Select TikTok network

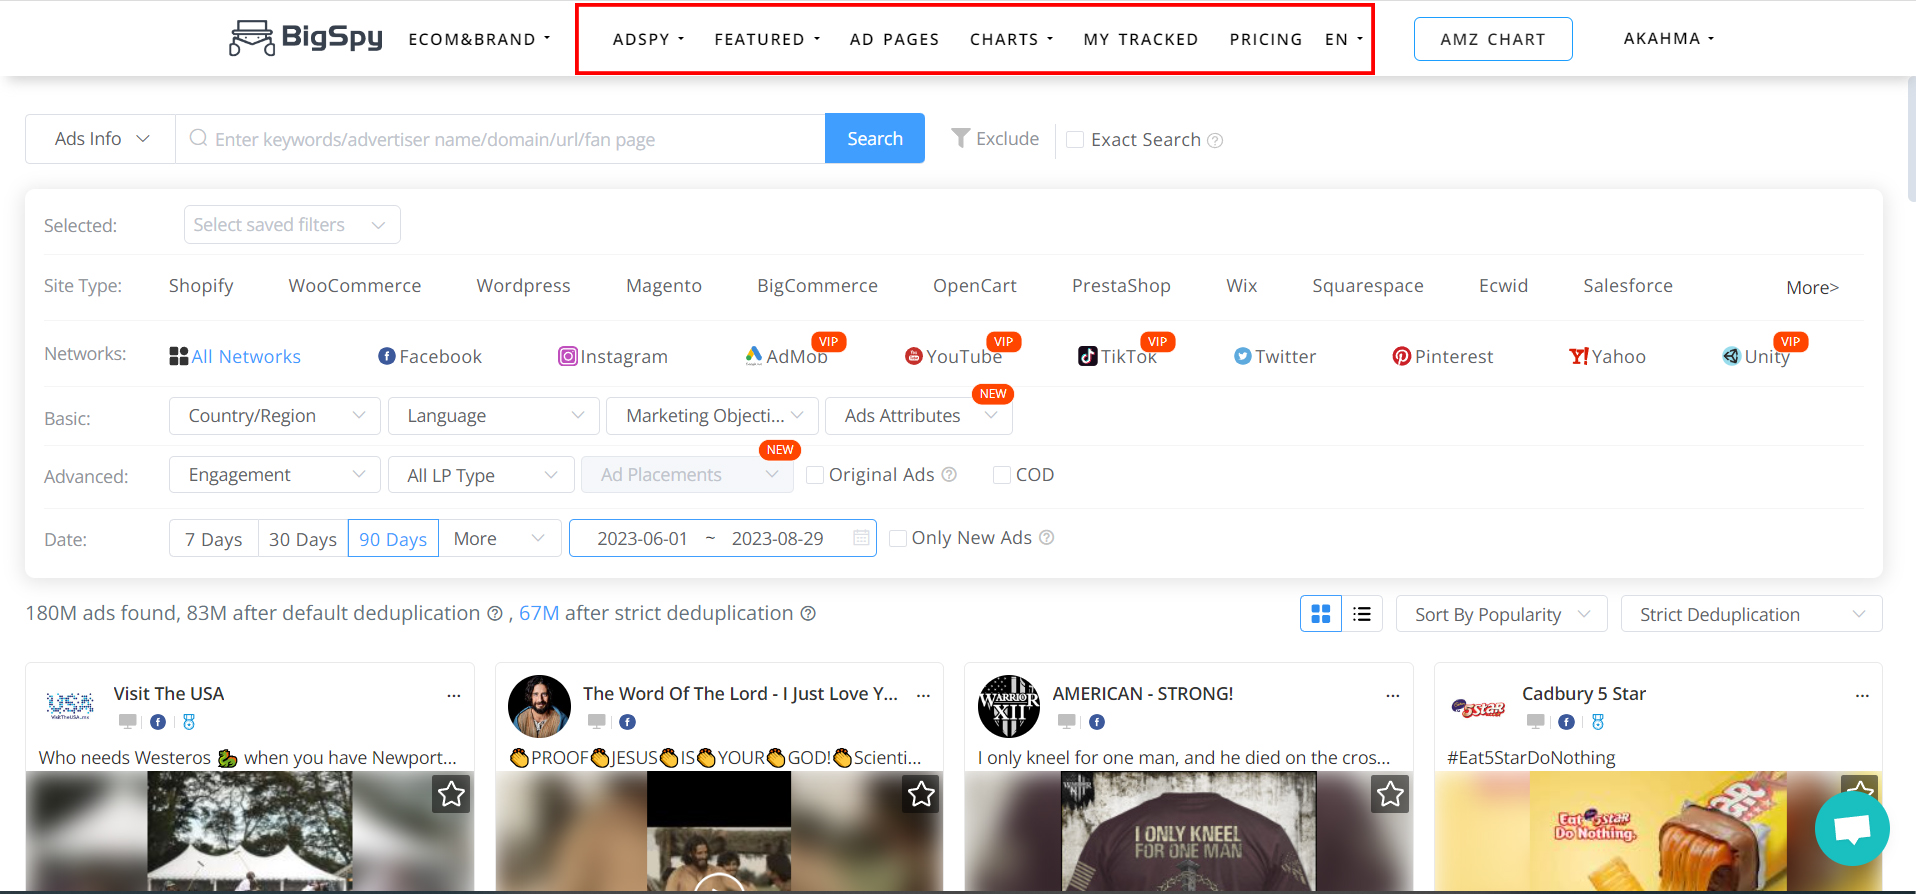tap(1117, 356)
